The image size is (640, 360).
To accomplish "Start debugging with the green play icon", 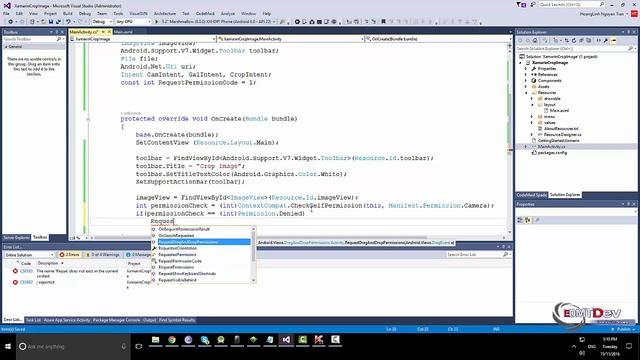I will [156, 22].
